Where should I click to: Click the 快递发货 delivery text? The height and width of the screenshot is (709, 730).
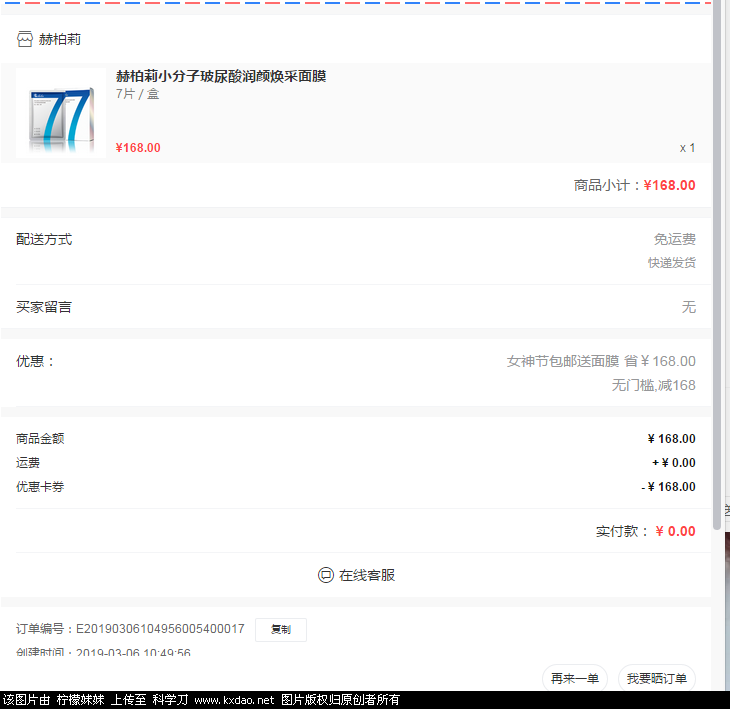point(672,263)
